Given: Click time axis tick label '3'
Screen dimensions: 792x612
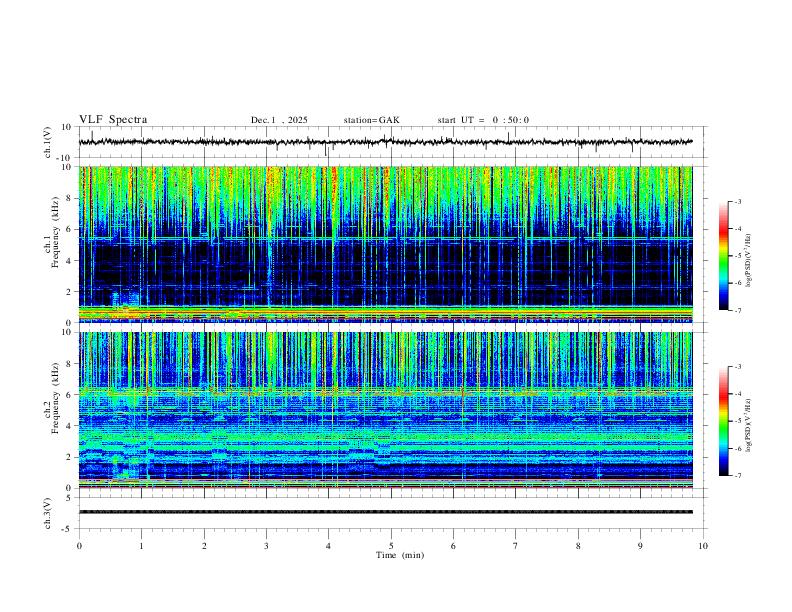Looking at the screenshot, I should [x=266, y=546].
